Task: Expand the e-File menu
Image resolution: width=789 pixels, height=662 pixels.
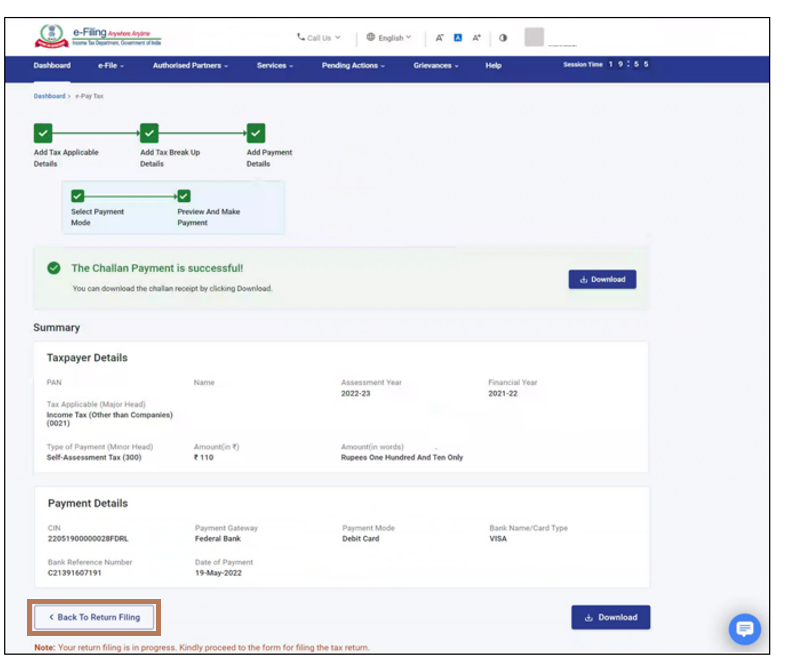Action: coord(111,66)
